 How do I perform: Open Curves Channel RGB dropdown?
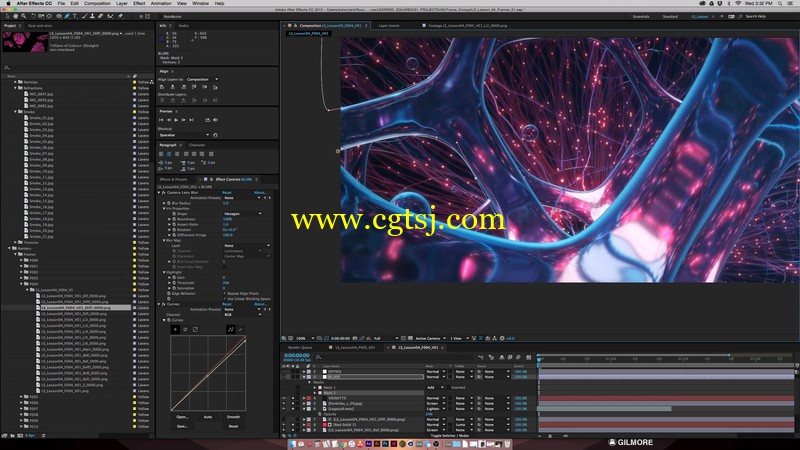coord(243,315)
